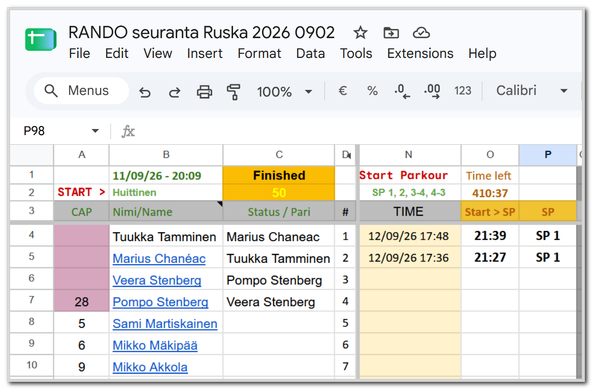
Task: Select column P header
Action: click(x=548, y=155)
